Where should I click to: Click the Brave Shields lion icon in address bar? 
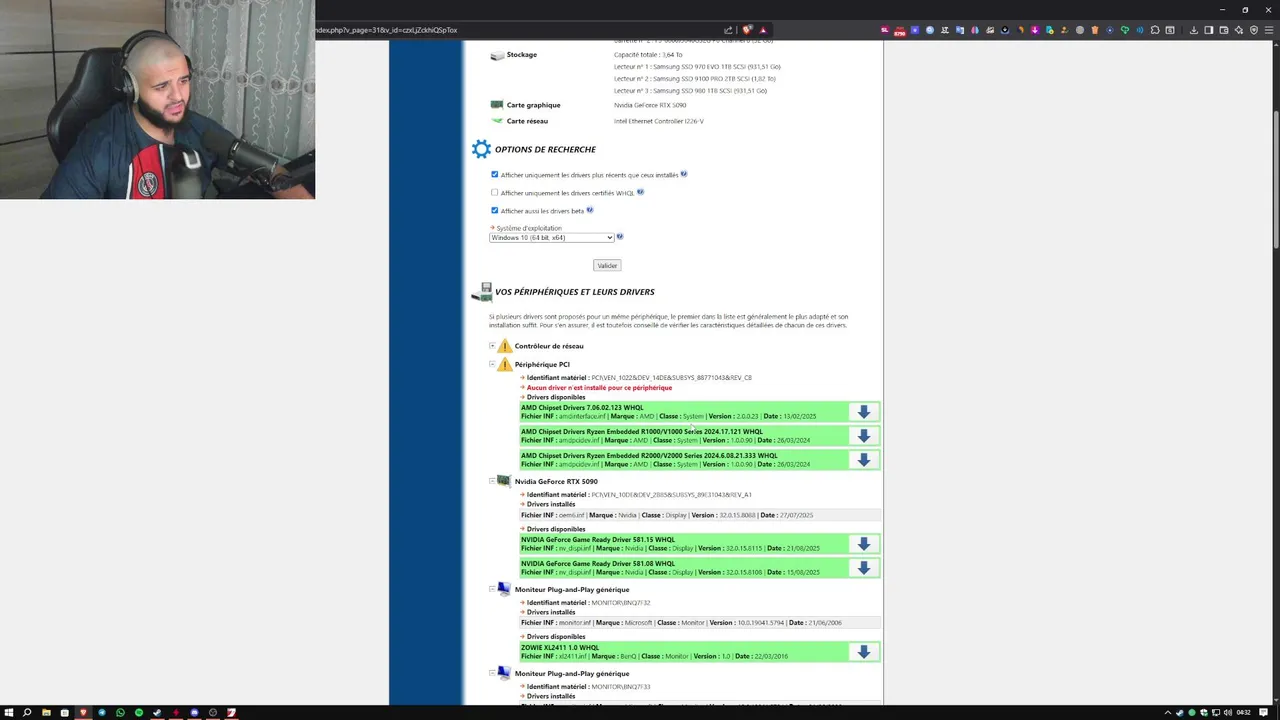[x=746, y=30]
